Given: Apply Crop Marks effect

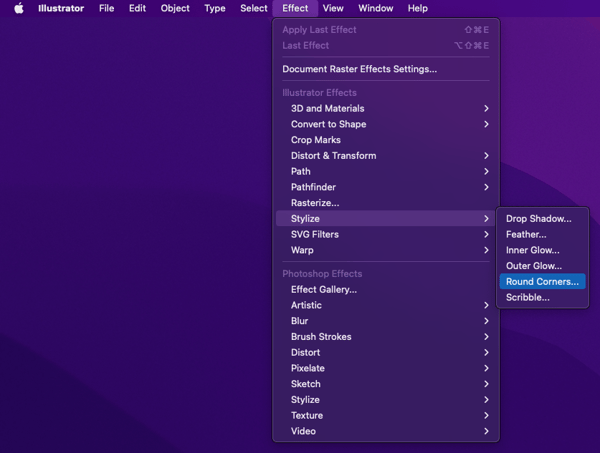Looking at the screenshot, I should click(386, 140).
